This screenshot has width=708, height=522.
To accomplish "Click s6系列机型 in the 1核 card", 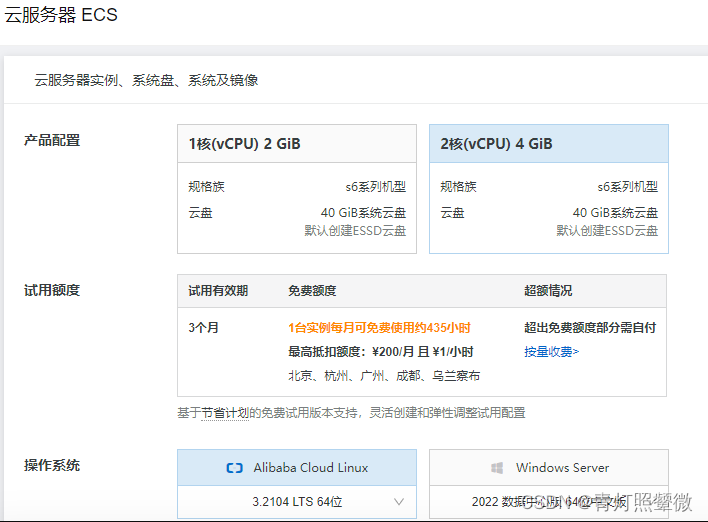I will 376,186.
